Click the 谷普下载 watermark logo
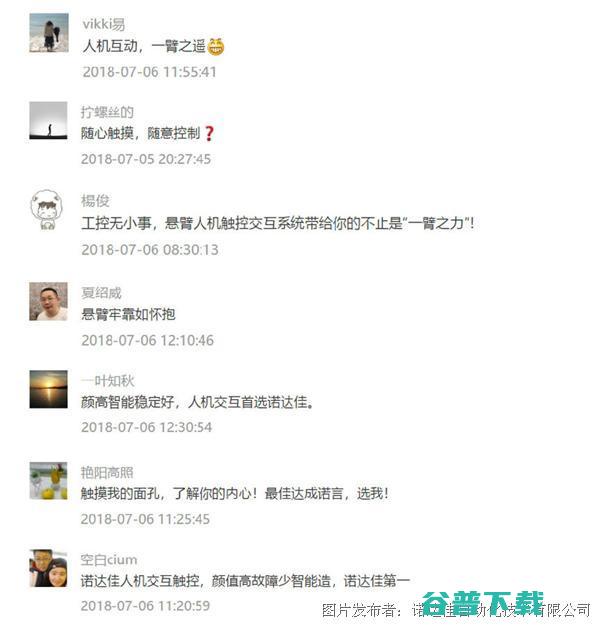 point(483,603)
